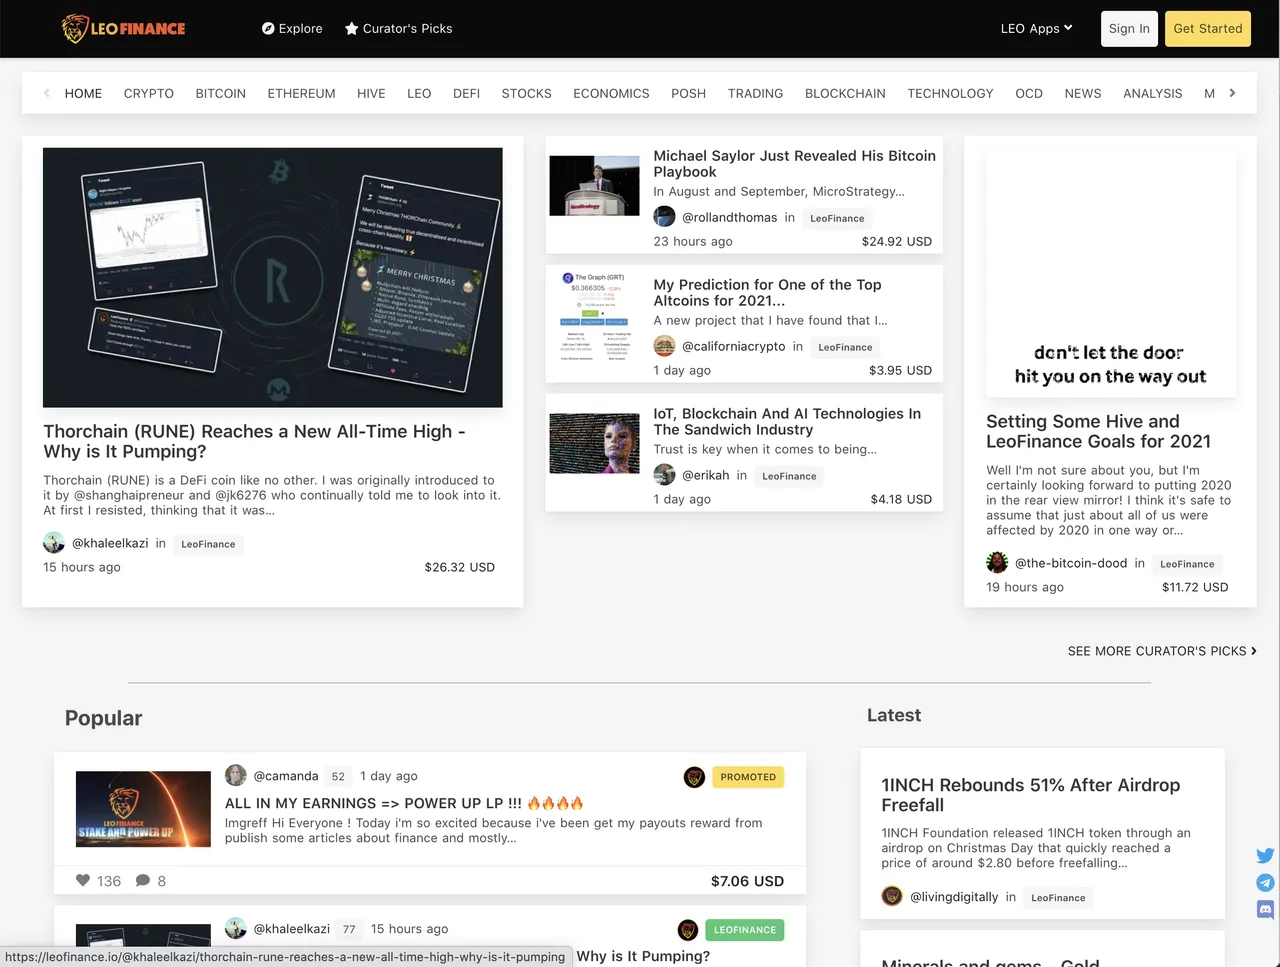Open ALL IN MY EARNINGS post title

[404, 803]
